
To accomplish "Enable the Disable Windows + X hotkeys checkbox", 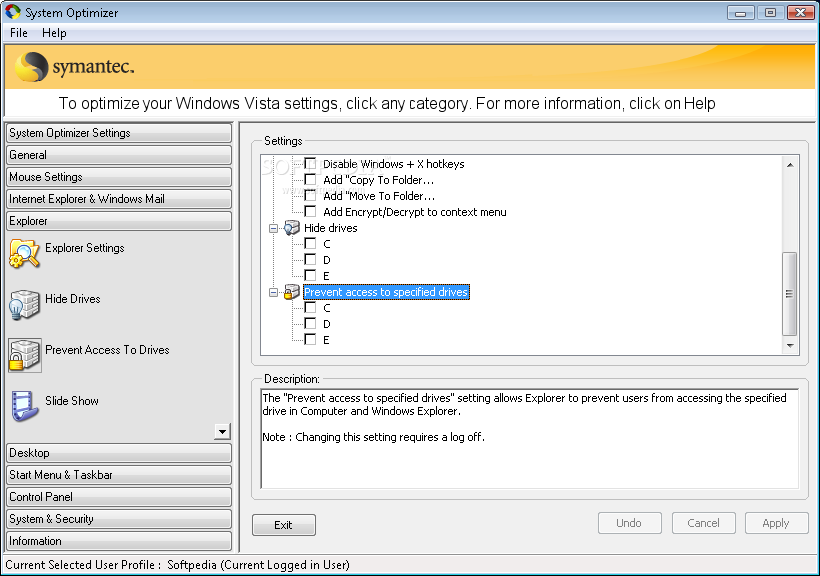I will click(x=310, y=164).
